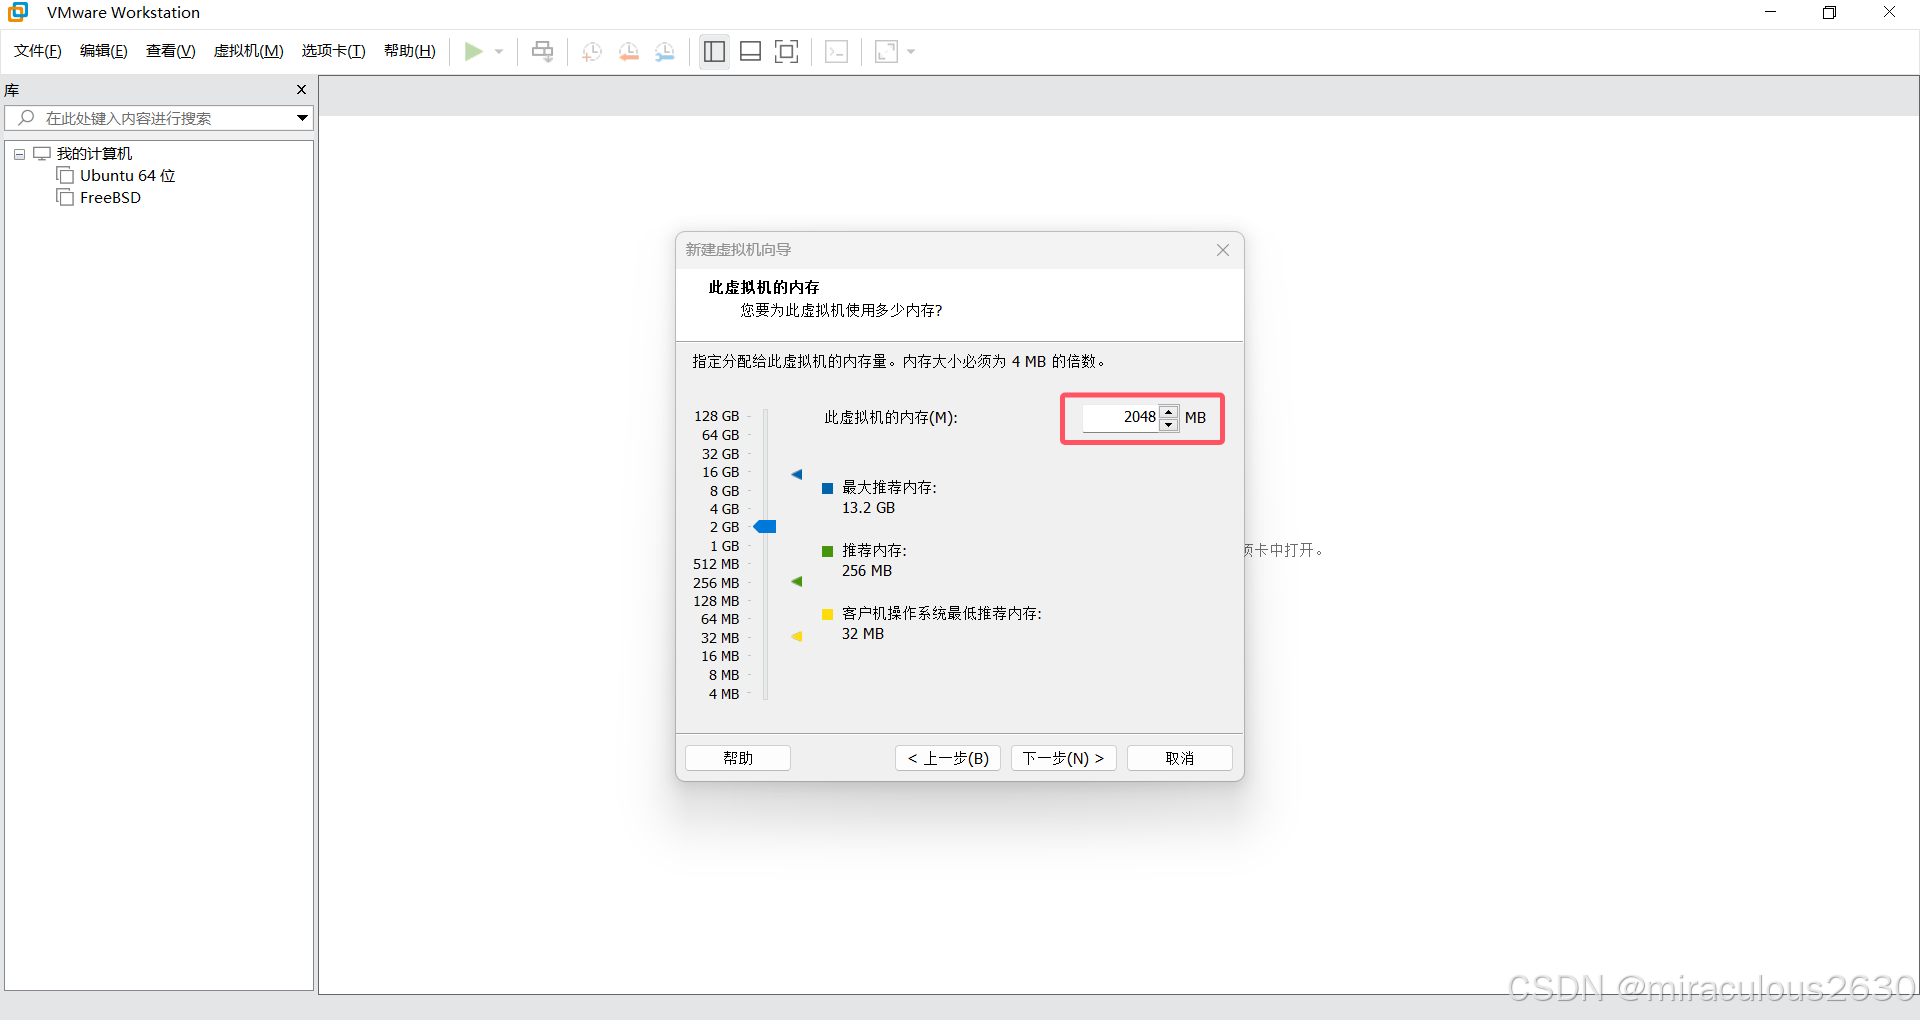Select 我的计算机 in the library tree
The image size is (1920, 1020).
point(94,154)
